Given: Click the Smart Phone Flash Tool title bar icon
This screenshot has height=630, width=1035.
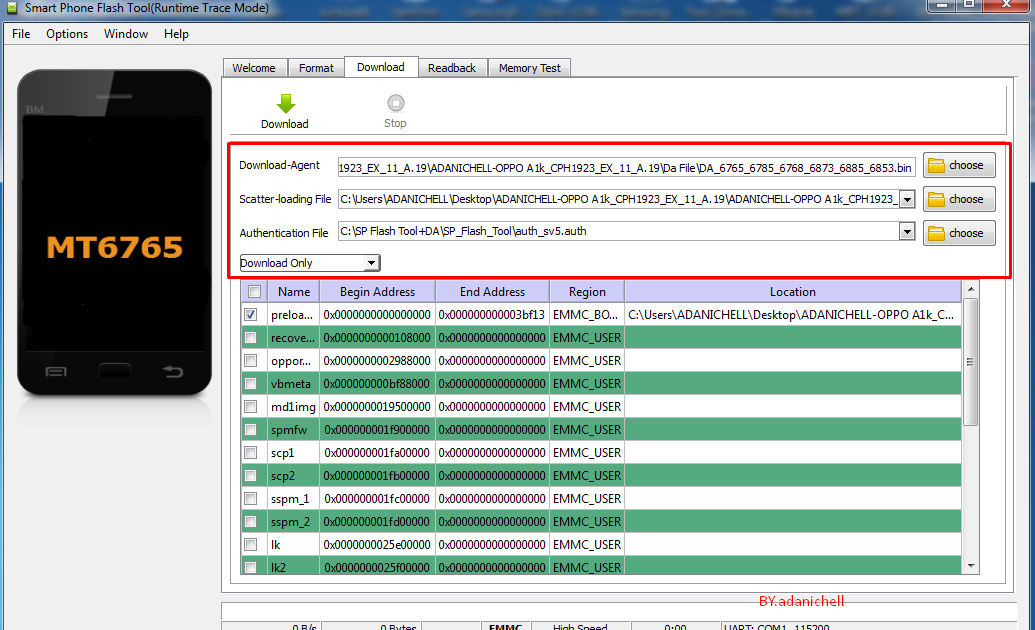Looking at the screenshot, I should 10,7.
